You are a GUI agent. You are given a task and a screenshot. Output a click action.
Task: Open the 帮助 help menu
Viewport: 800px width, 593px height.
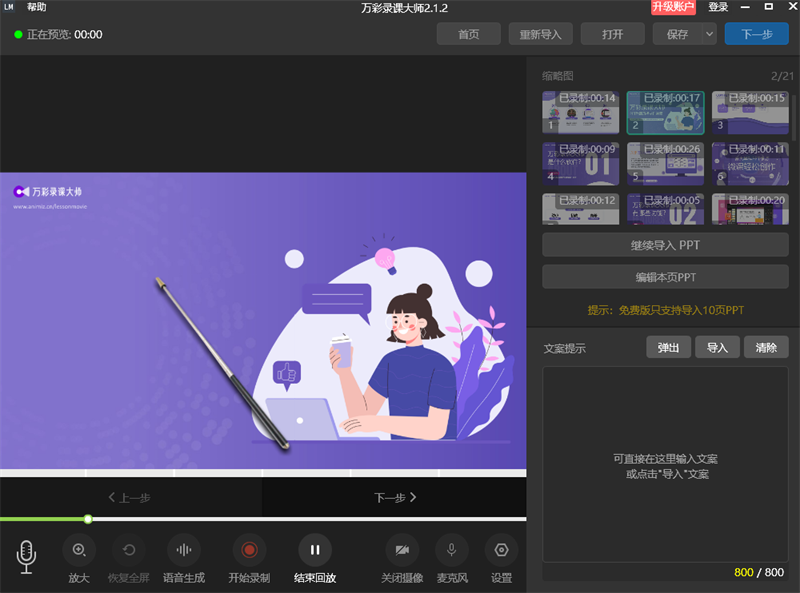[x=37, y=7]
